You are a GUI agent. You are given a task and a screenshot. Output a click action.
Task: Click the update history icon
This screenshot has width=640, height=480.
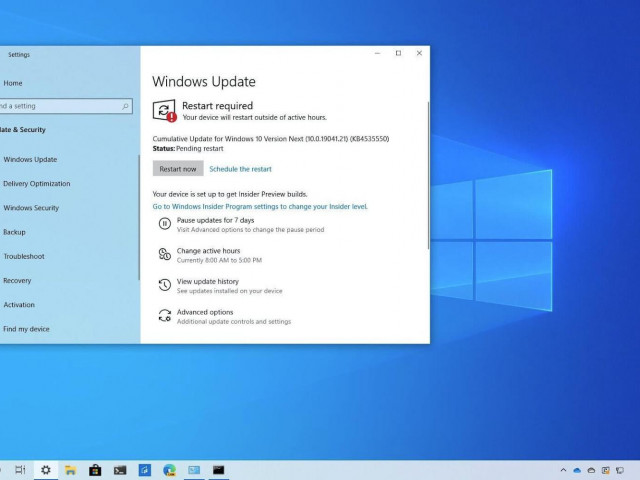pos(164,285)
